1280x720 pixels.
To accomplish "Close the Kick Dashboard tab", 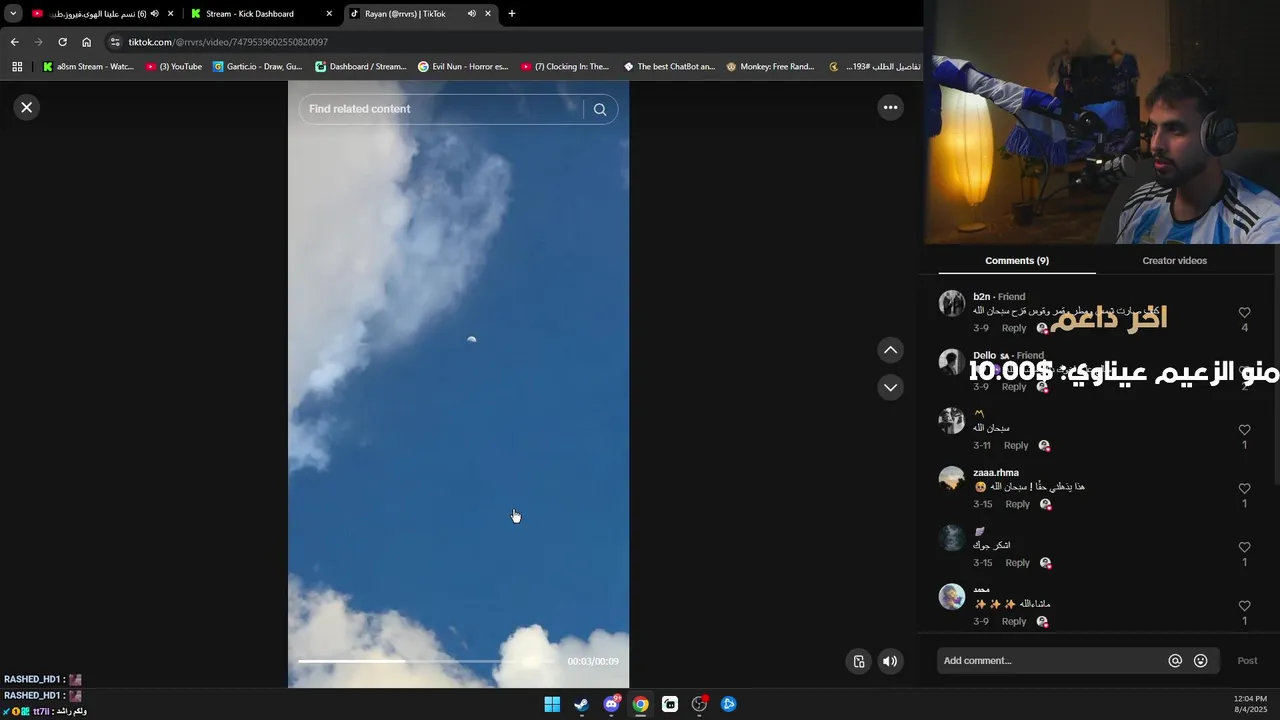I will [x=329, y=14].
